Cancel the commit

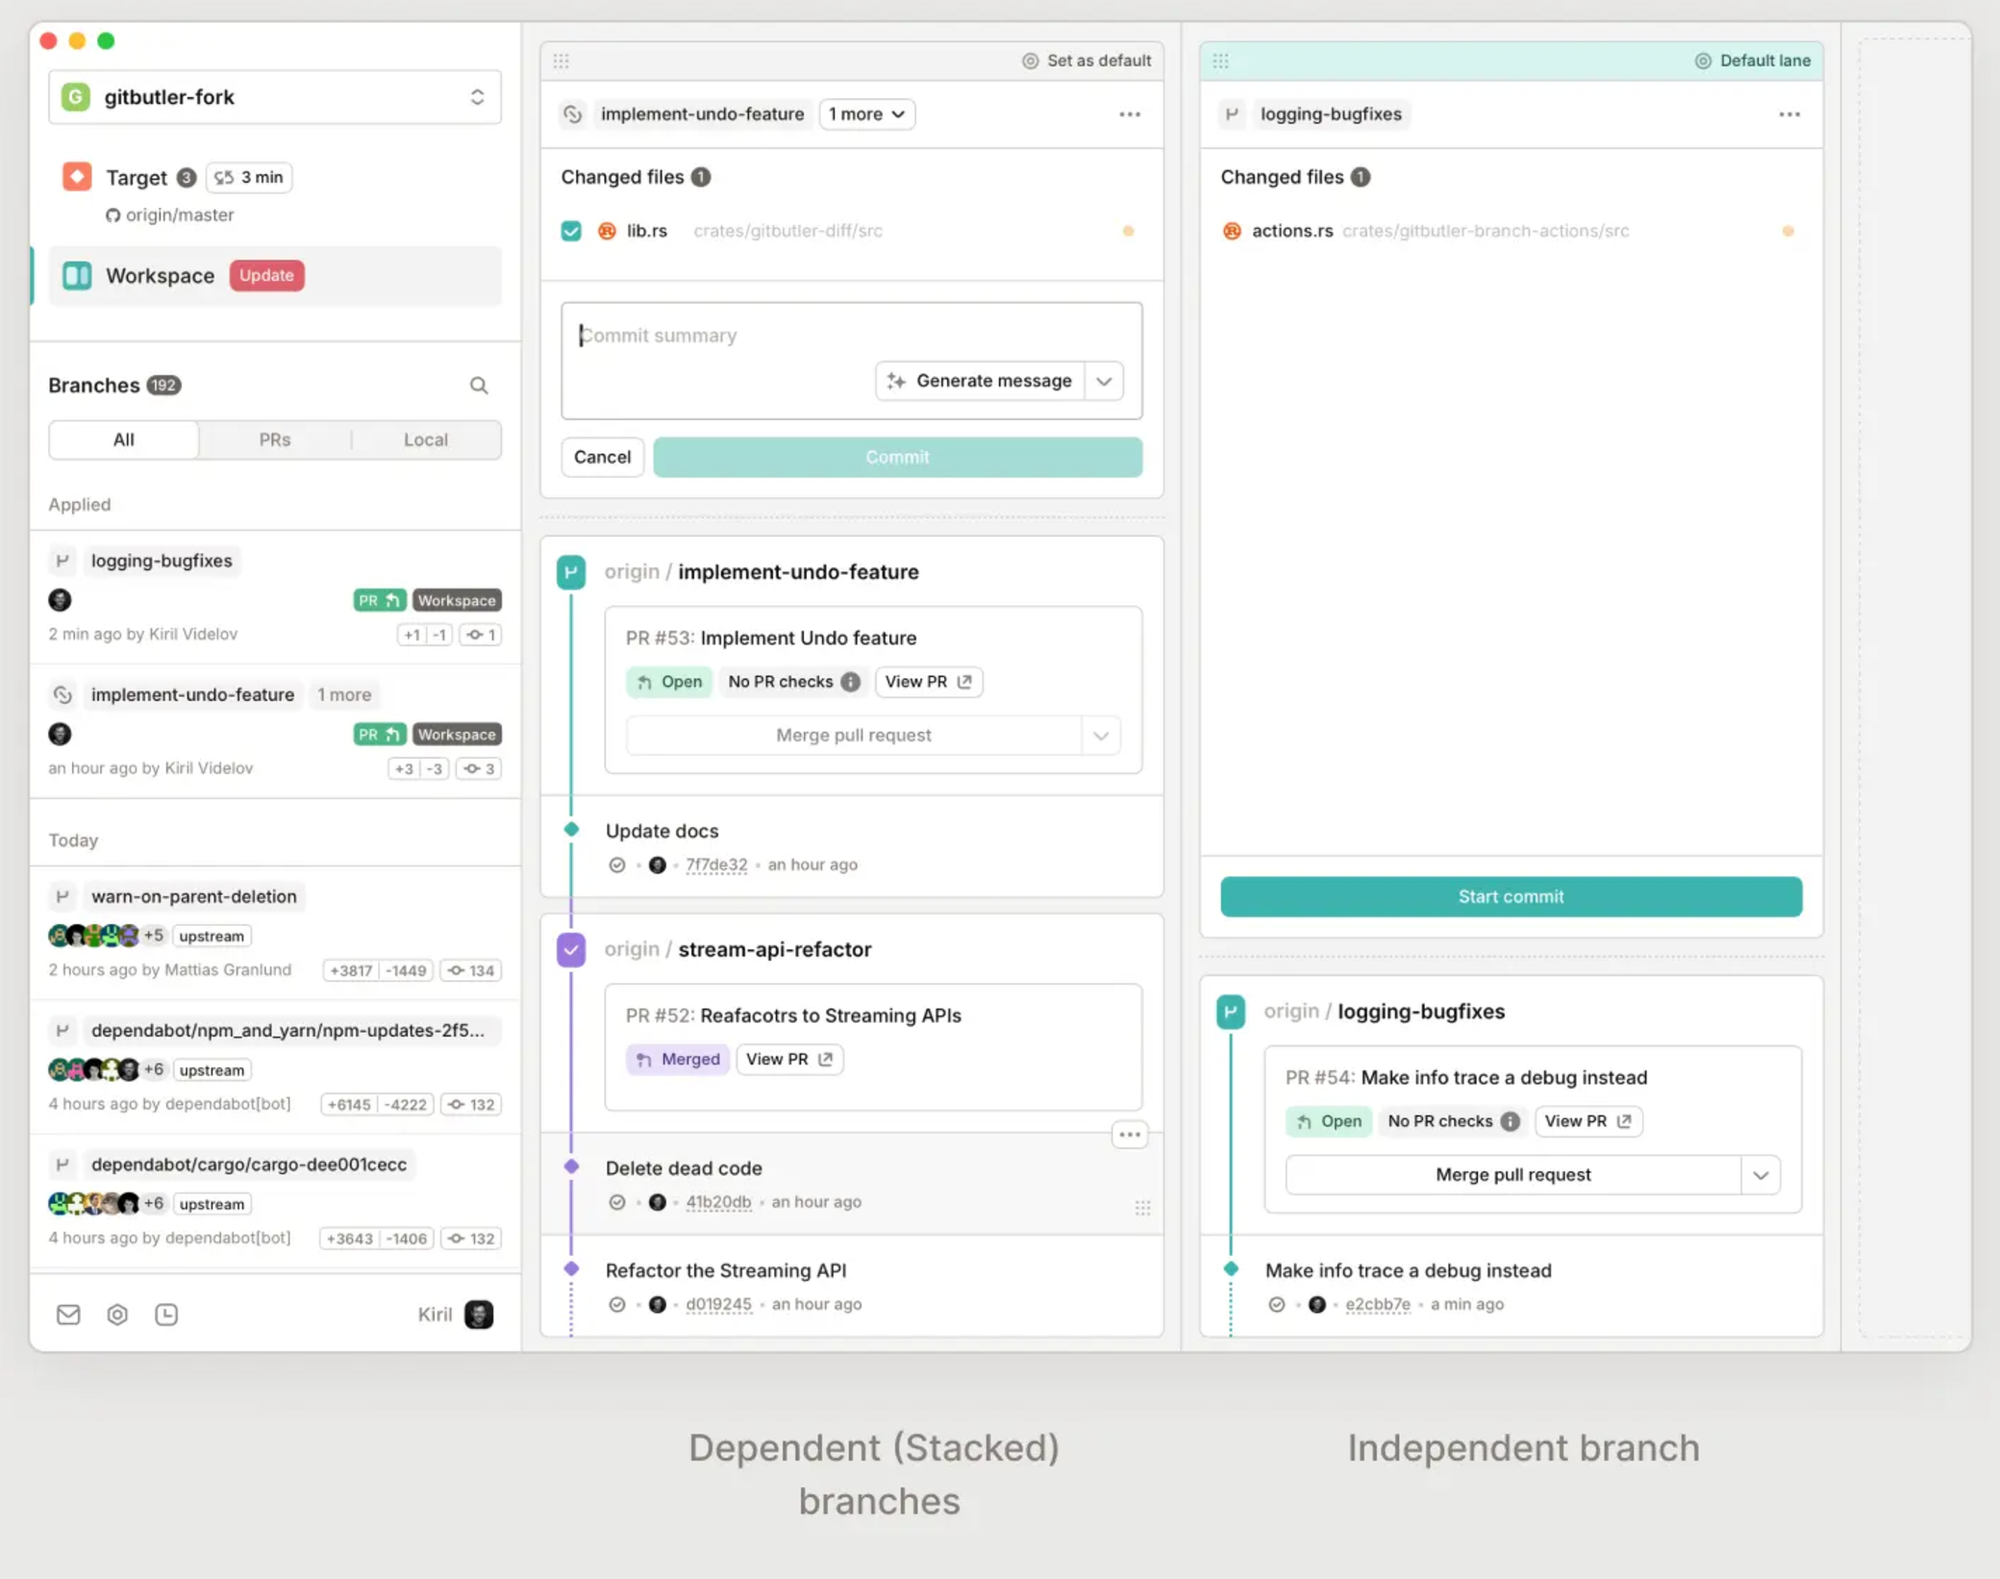point(602,457)
